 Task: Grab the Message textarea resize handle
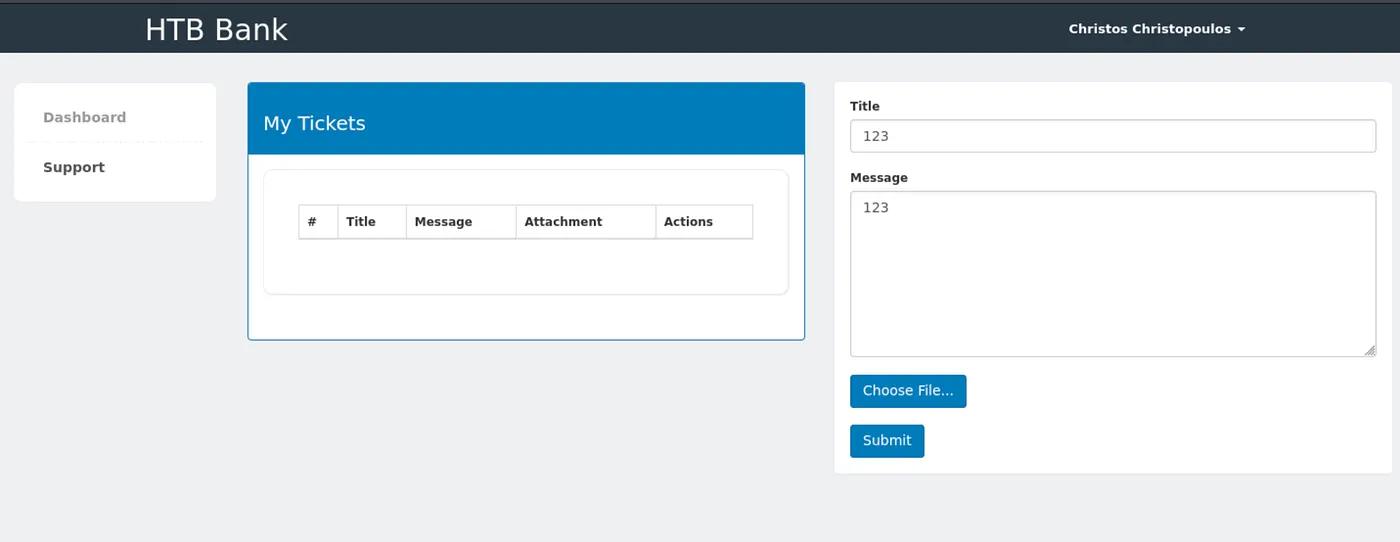coord(1370,350)
